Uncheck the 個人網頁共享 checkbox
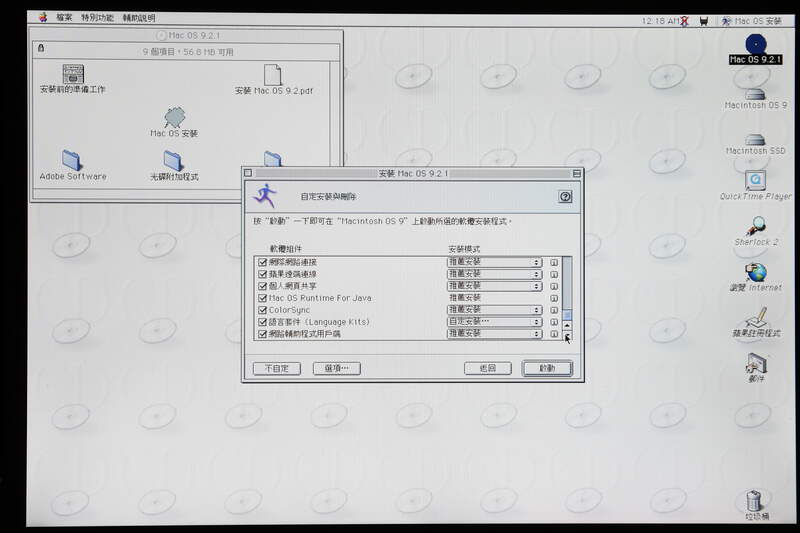 [x=262, y=286]
